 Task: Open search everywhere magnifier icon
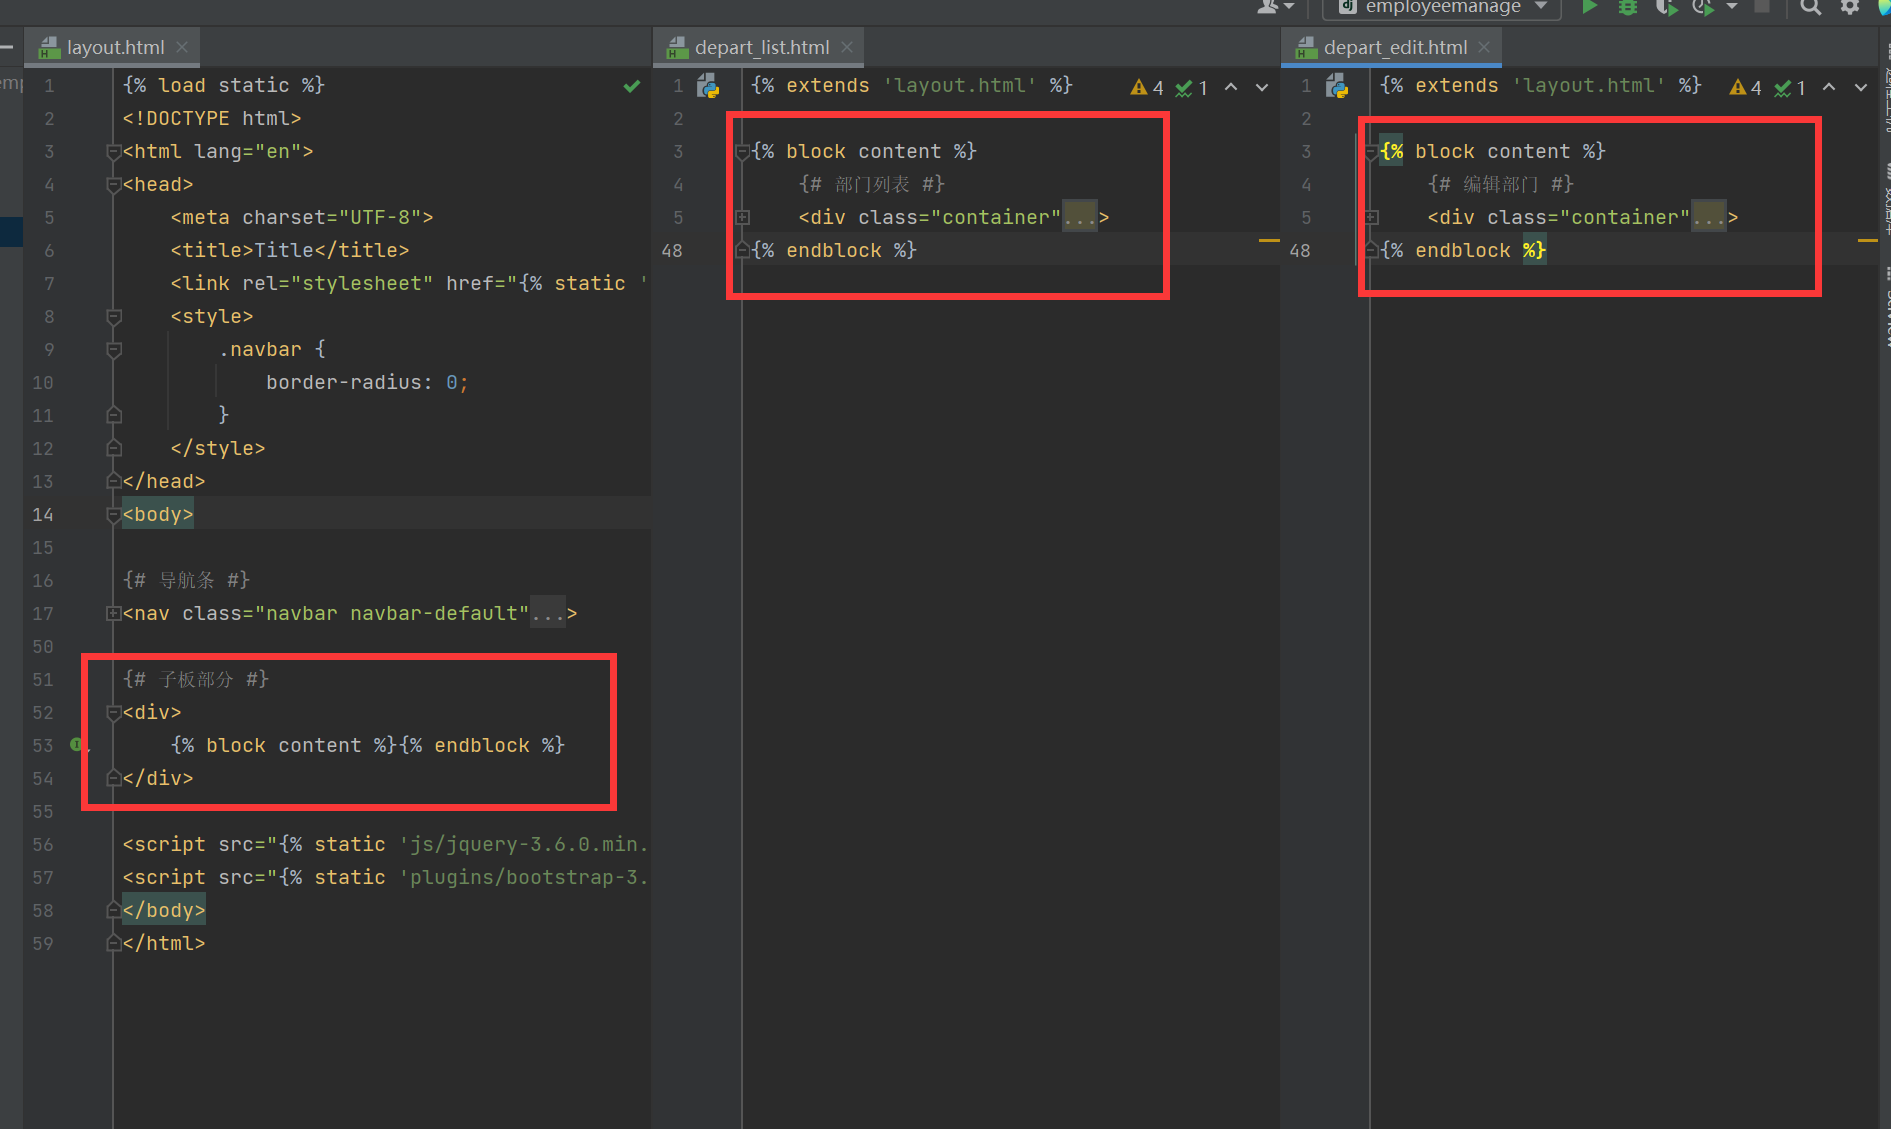coord(1810,7)
